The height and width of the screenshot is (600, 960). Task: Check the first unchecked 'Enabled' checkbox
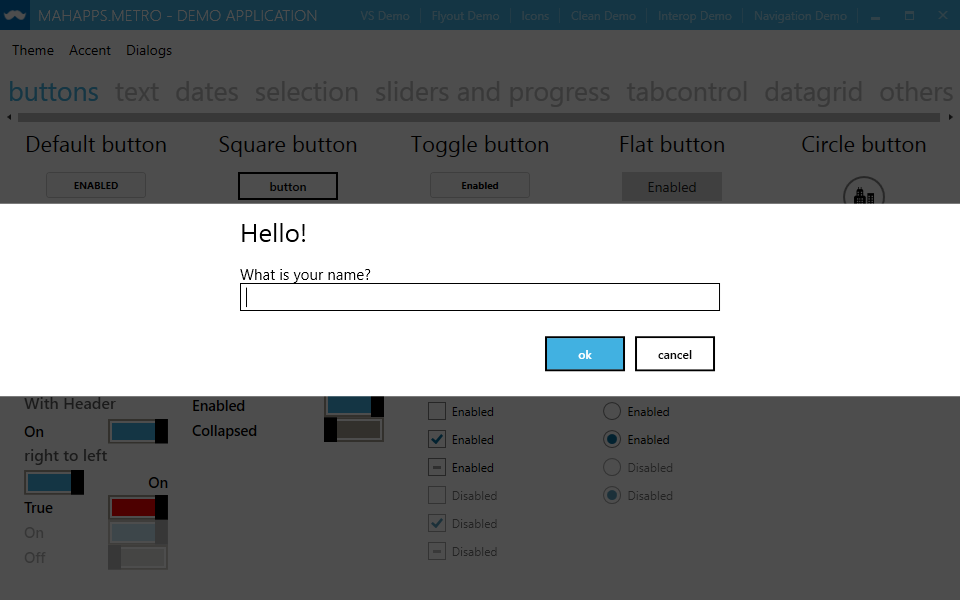coord(436,411)
